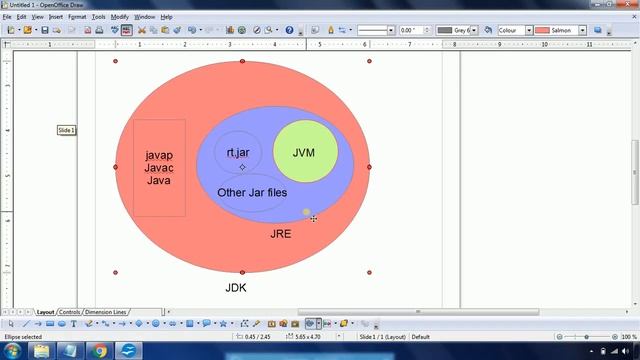Select the Line drawing tool
The height and width of the screenshot is (360, 640).
(x=26, y=324)
